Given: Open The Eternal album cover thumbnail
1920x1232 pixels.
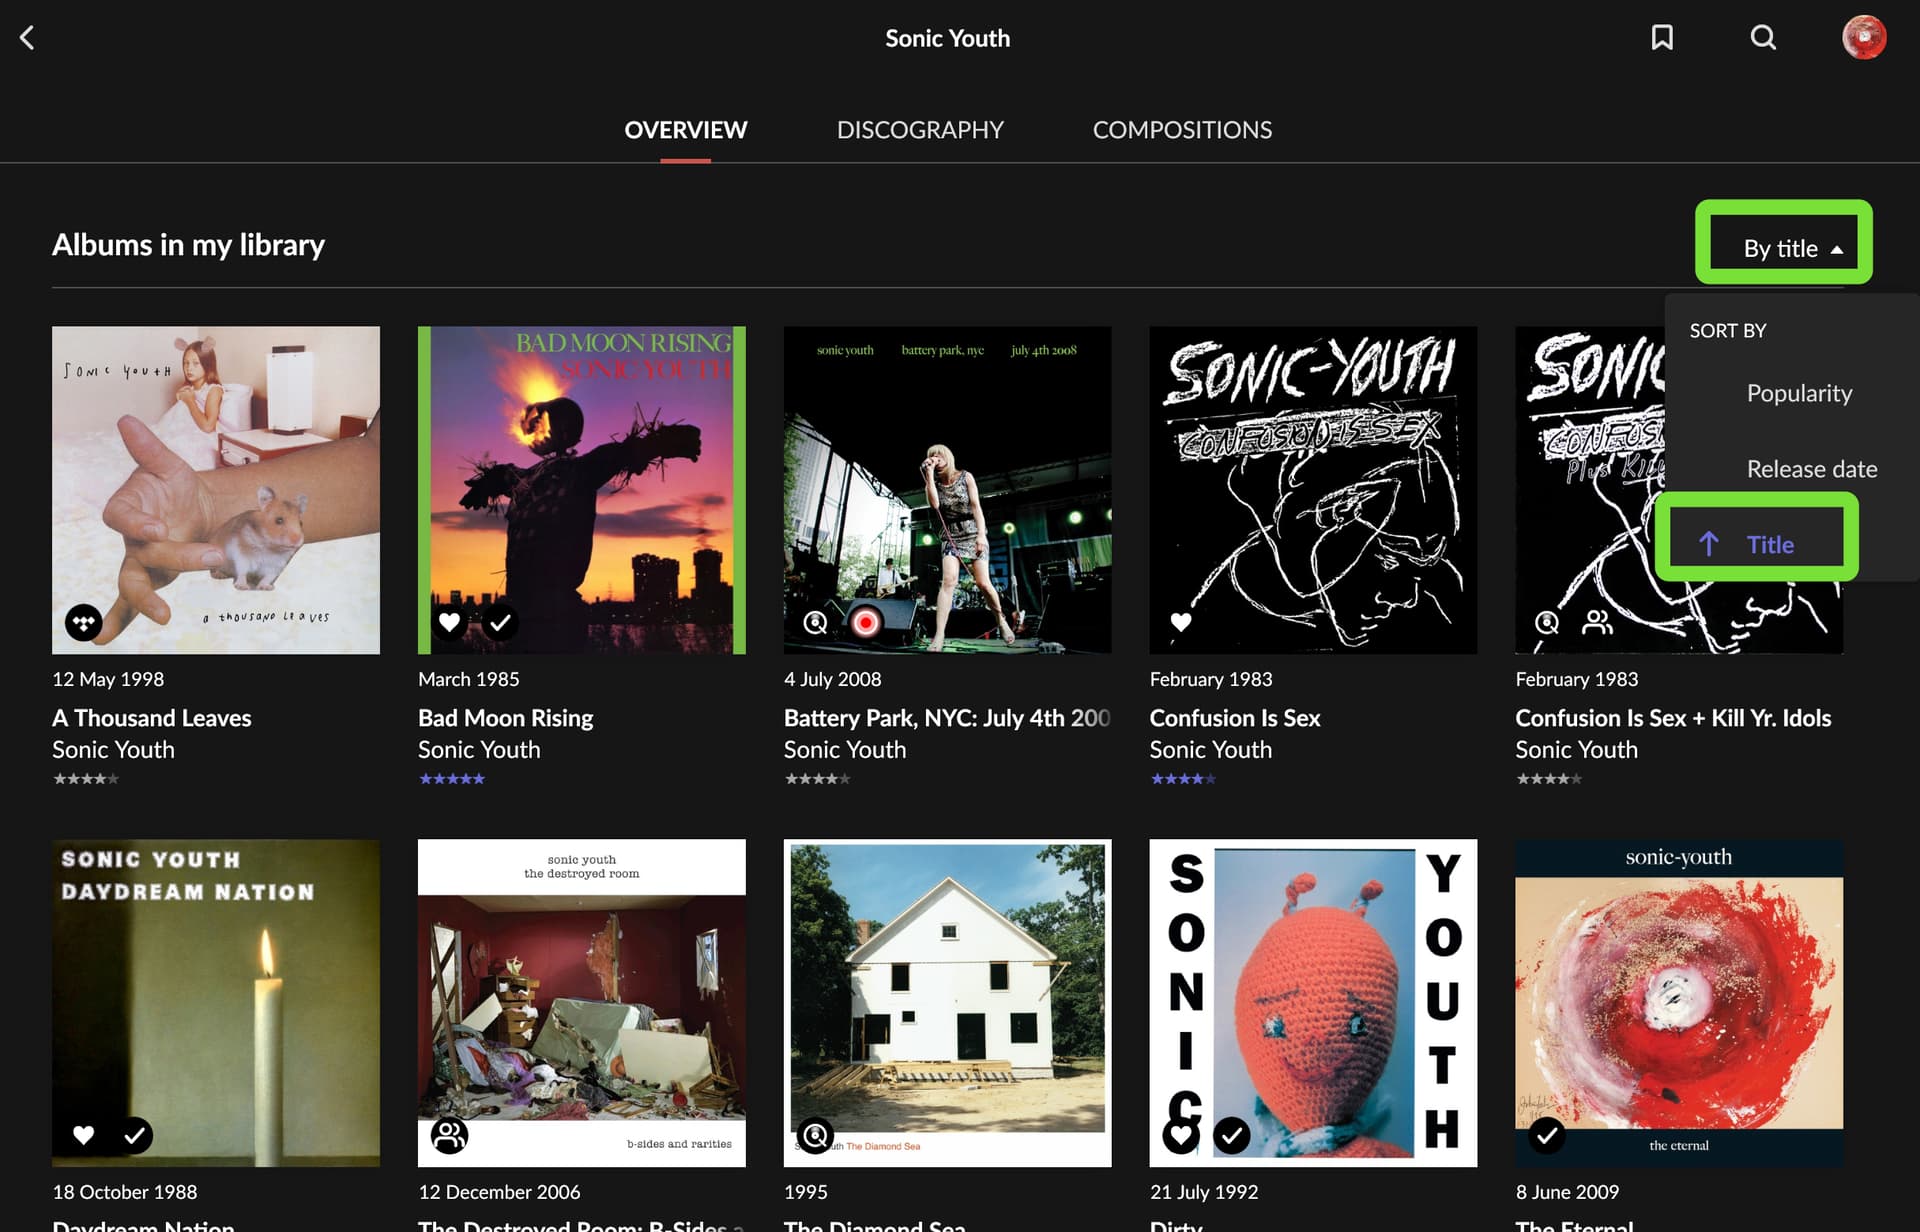Looking at the screenshot, I should (x=1679, y=1003).
